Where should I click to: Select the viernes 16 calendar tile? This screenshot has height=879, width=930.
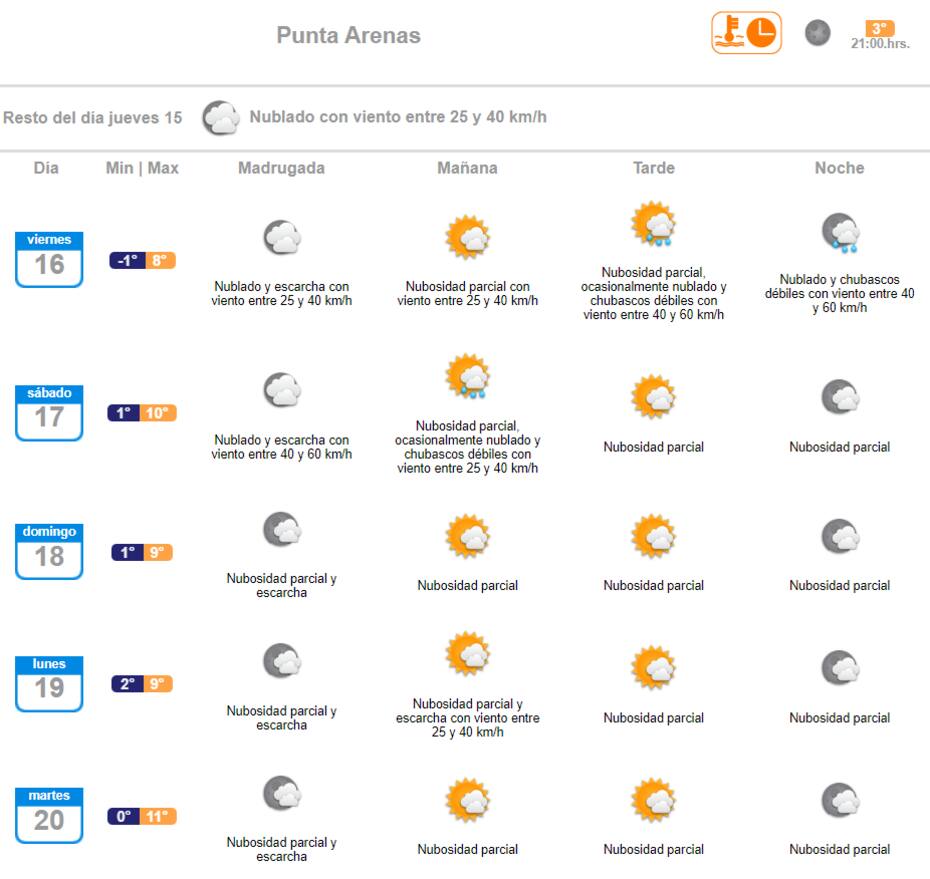click(x=49, y=259)
